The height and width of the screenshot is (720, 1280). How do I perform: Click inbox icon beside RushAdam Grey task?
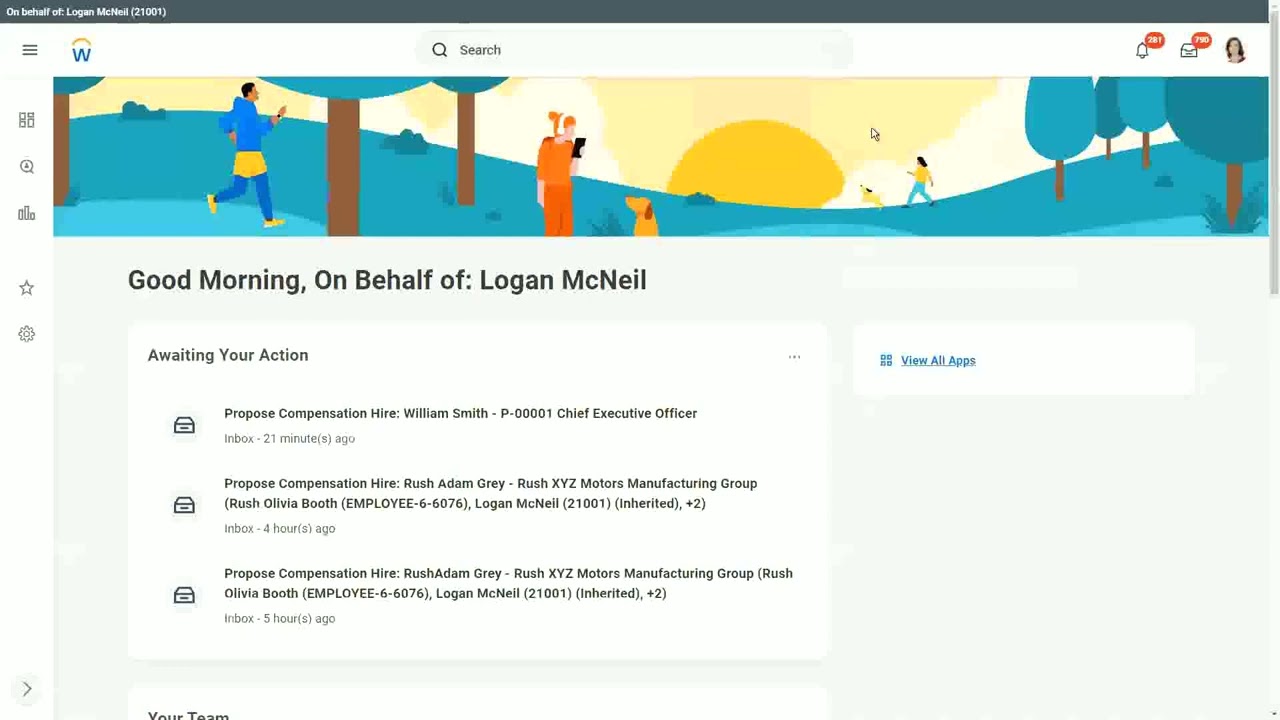click(x=184, y=596)
